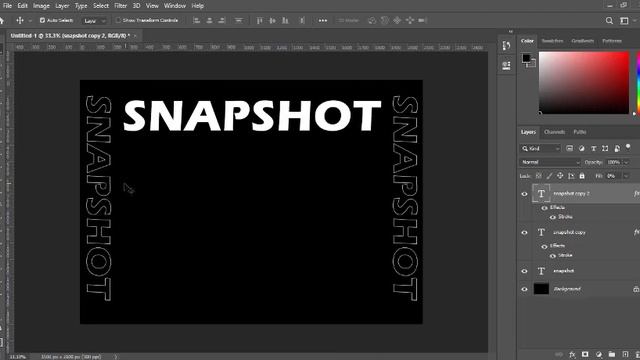The width and height of the screenshot is (640, 360).
Task: Hide the Background layer
Action: (x=524, y=289)
